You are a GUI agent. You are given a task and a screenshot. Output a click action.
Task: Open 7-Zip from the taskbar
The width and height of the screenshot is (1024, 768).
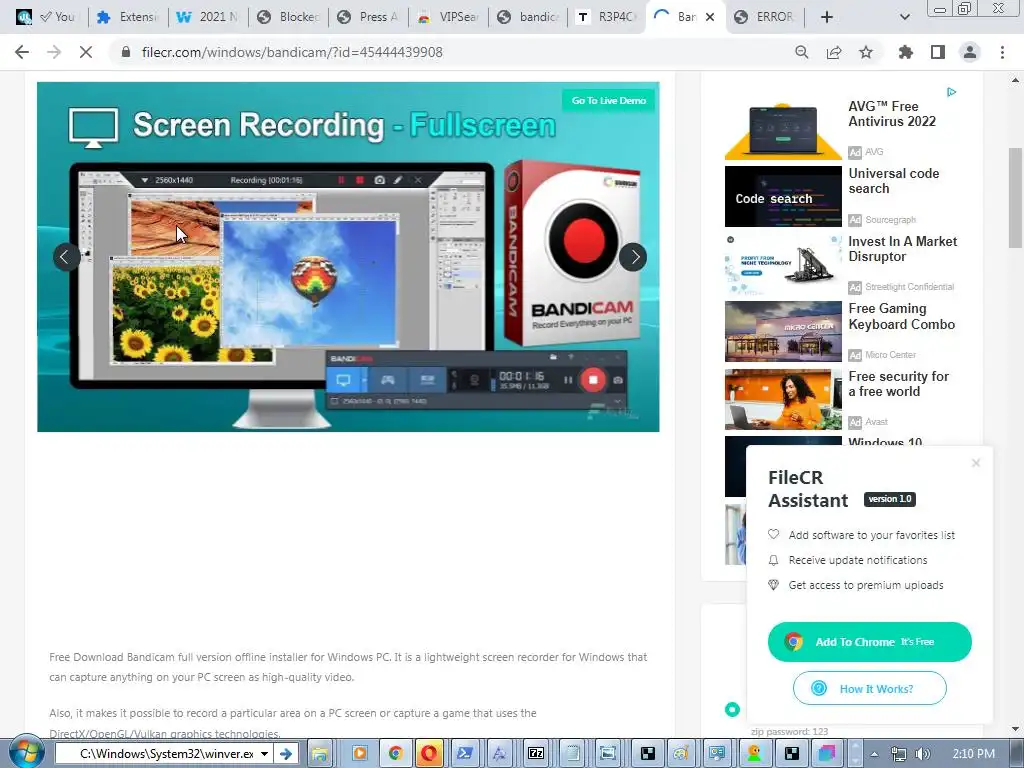[536, 754]
